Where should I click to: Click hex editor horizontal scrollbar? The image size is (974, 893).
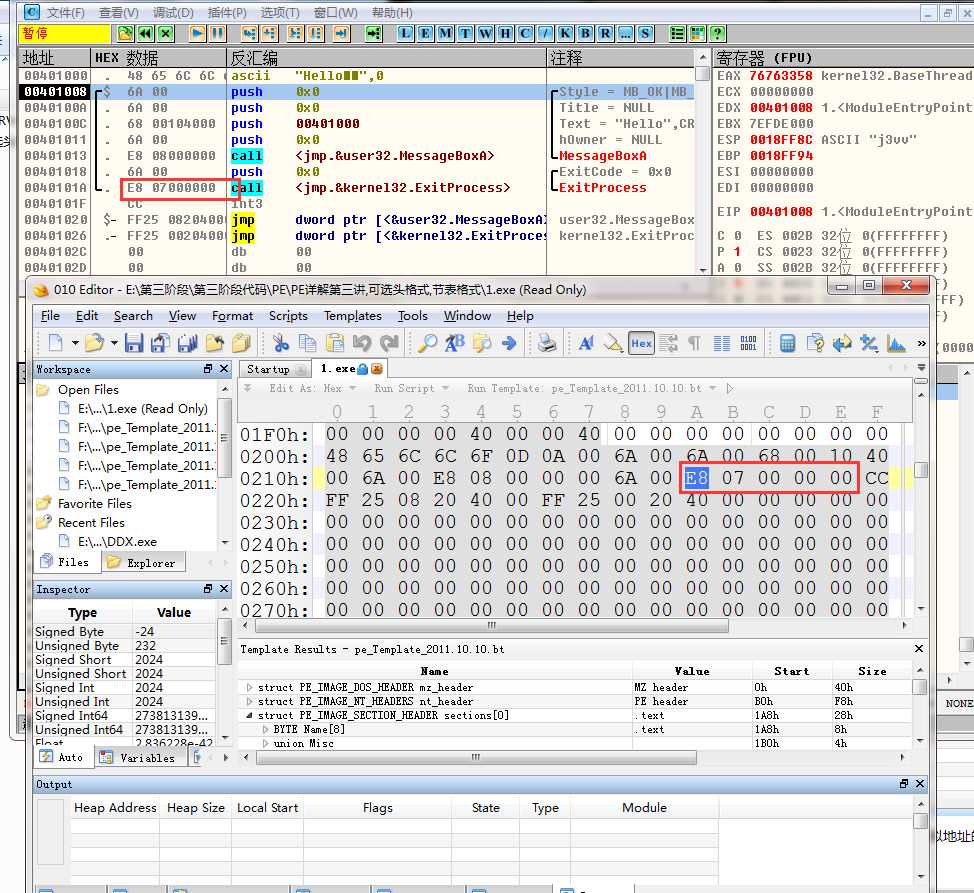pos(491,625)
